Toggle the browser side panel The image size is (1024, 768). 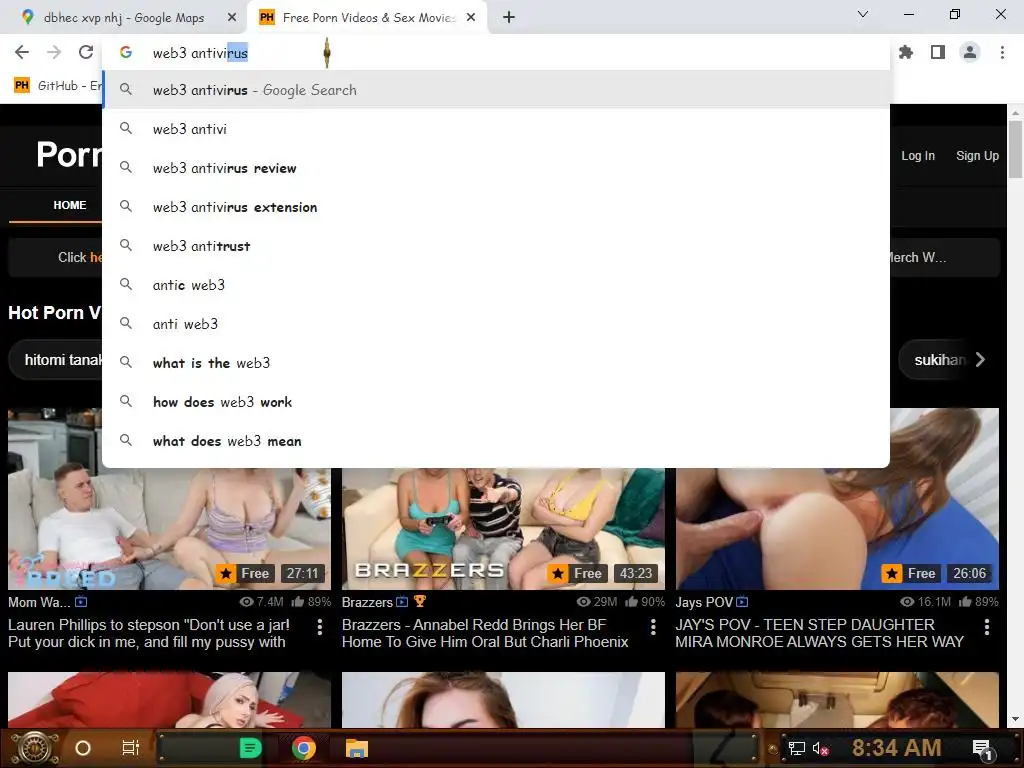(938, 52)
